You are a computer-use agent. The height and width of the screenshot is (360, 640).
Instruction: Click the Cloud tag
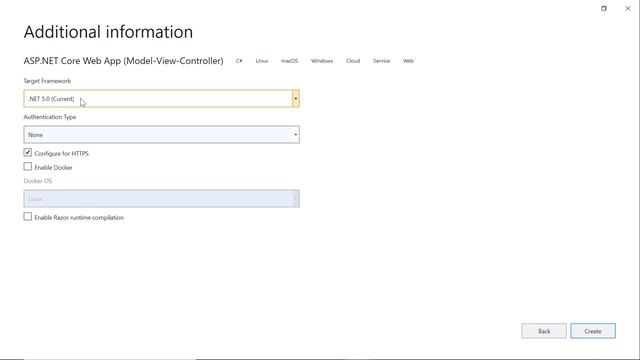pos(353,61)
